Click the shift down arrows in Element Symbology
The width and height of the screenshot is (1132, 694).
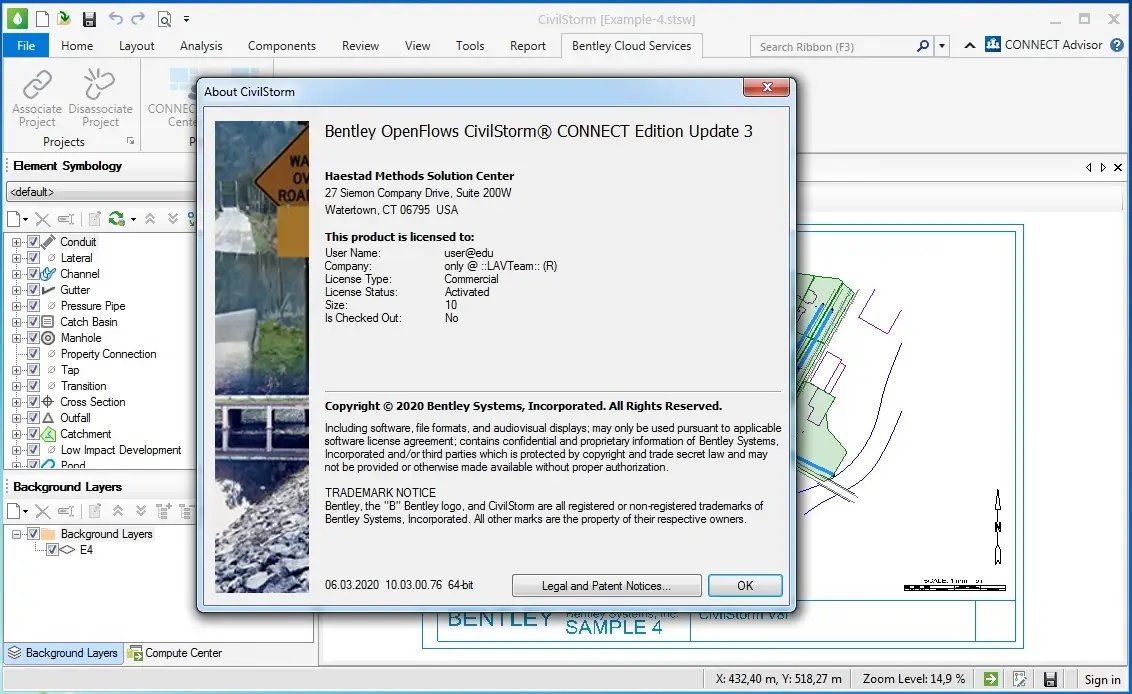pos(173,218)
